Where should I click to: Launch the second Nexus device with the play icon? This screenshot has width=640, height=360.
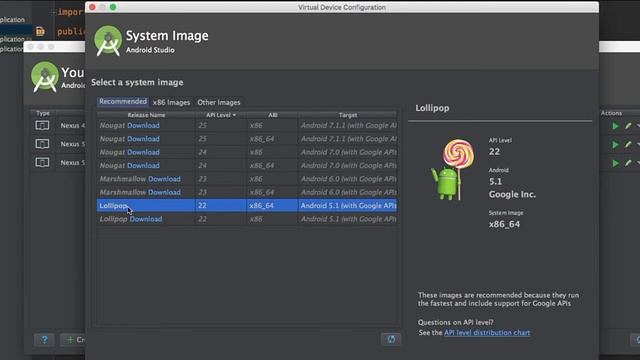pyautogui.click(x=616, y=144)
